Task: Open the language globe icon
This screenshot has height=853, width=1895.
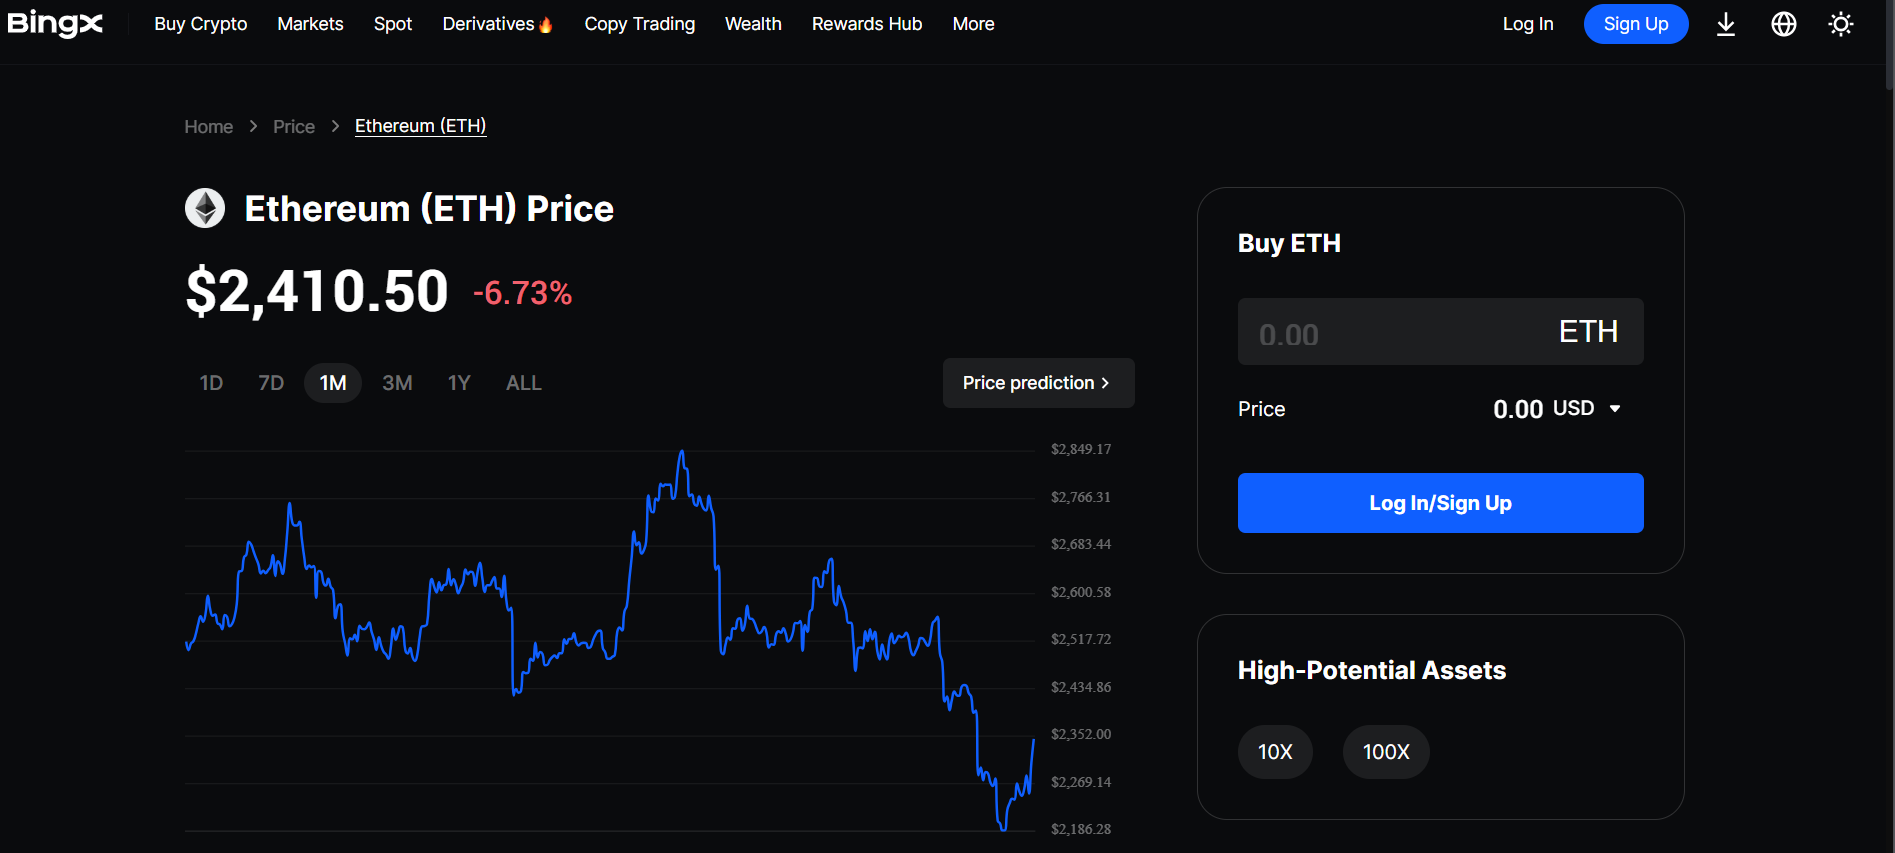Action: [1784, 24]
